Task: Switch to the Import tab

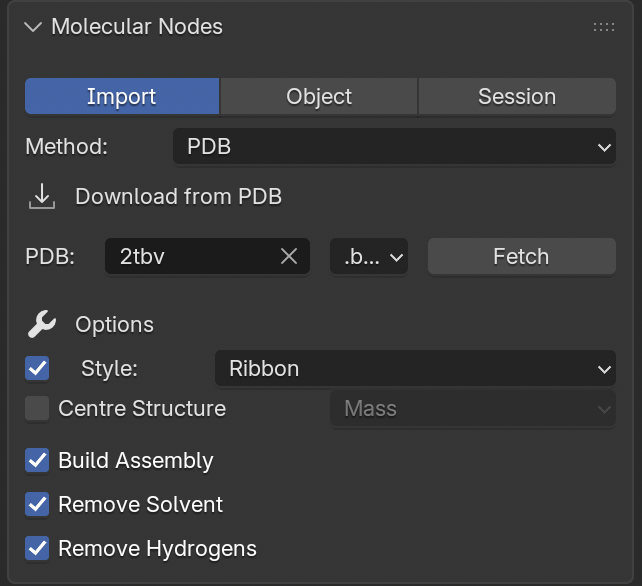Action: pyautogui.click(x=122, y=97)
